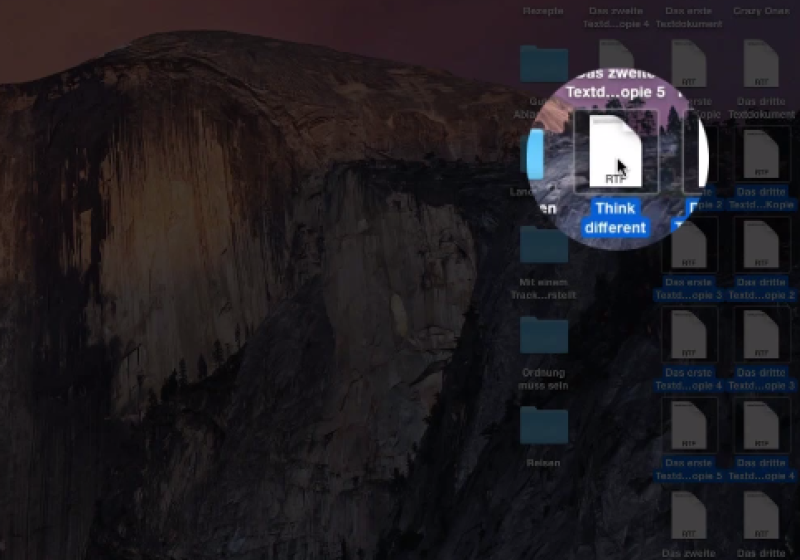Select the light blue folder in the magnifier
This screenshot has height=560, width=800.
click(x=537, y=153)
